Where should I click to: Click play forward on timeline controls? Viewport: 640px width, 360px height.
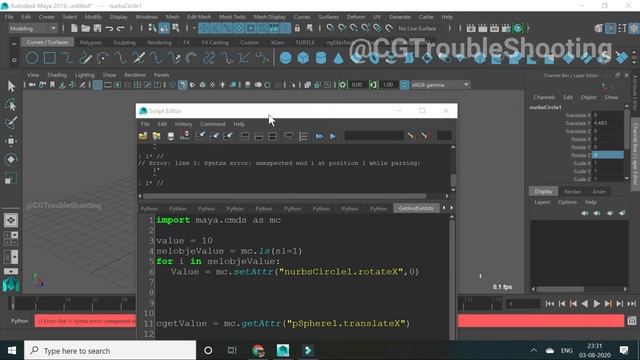point(597,304)
